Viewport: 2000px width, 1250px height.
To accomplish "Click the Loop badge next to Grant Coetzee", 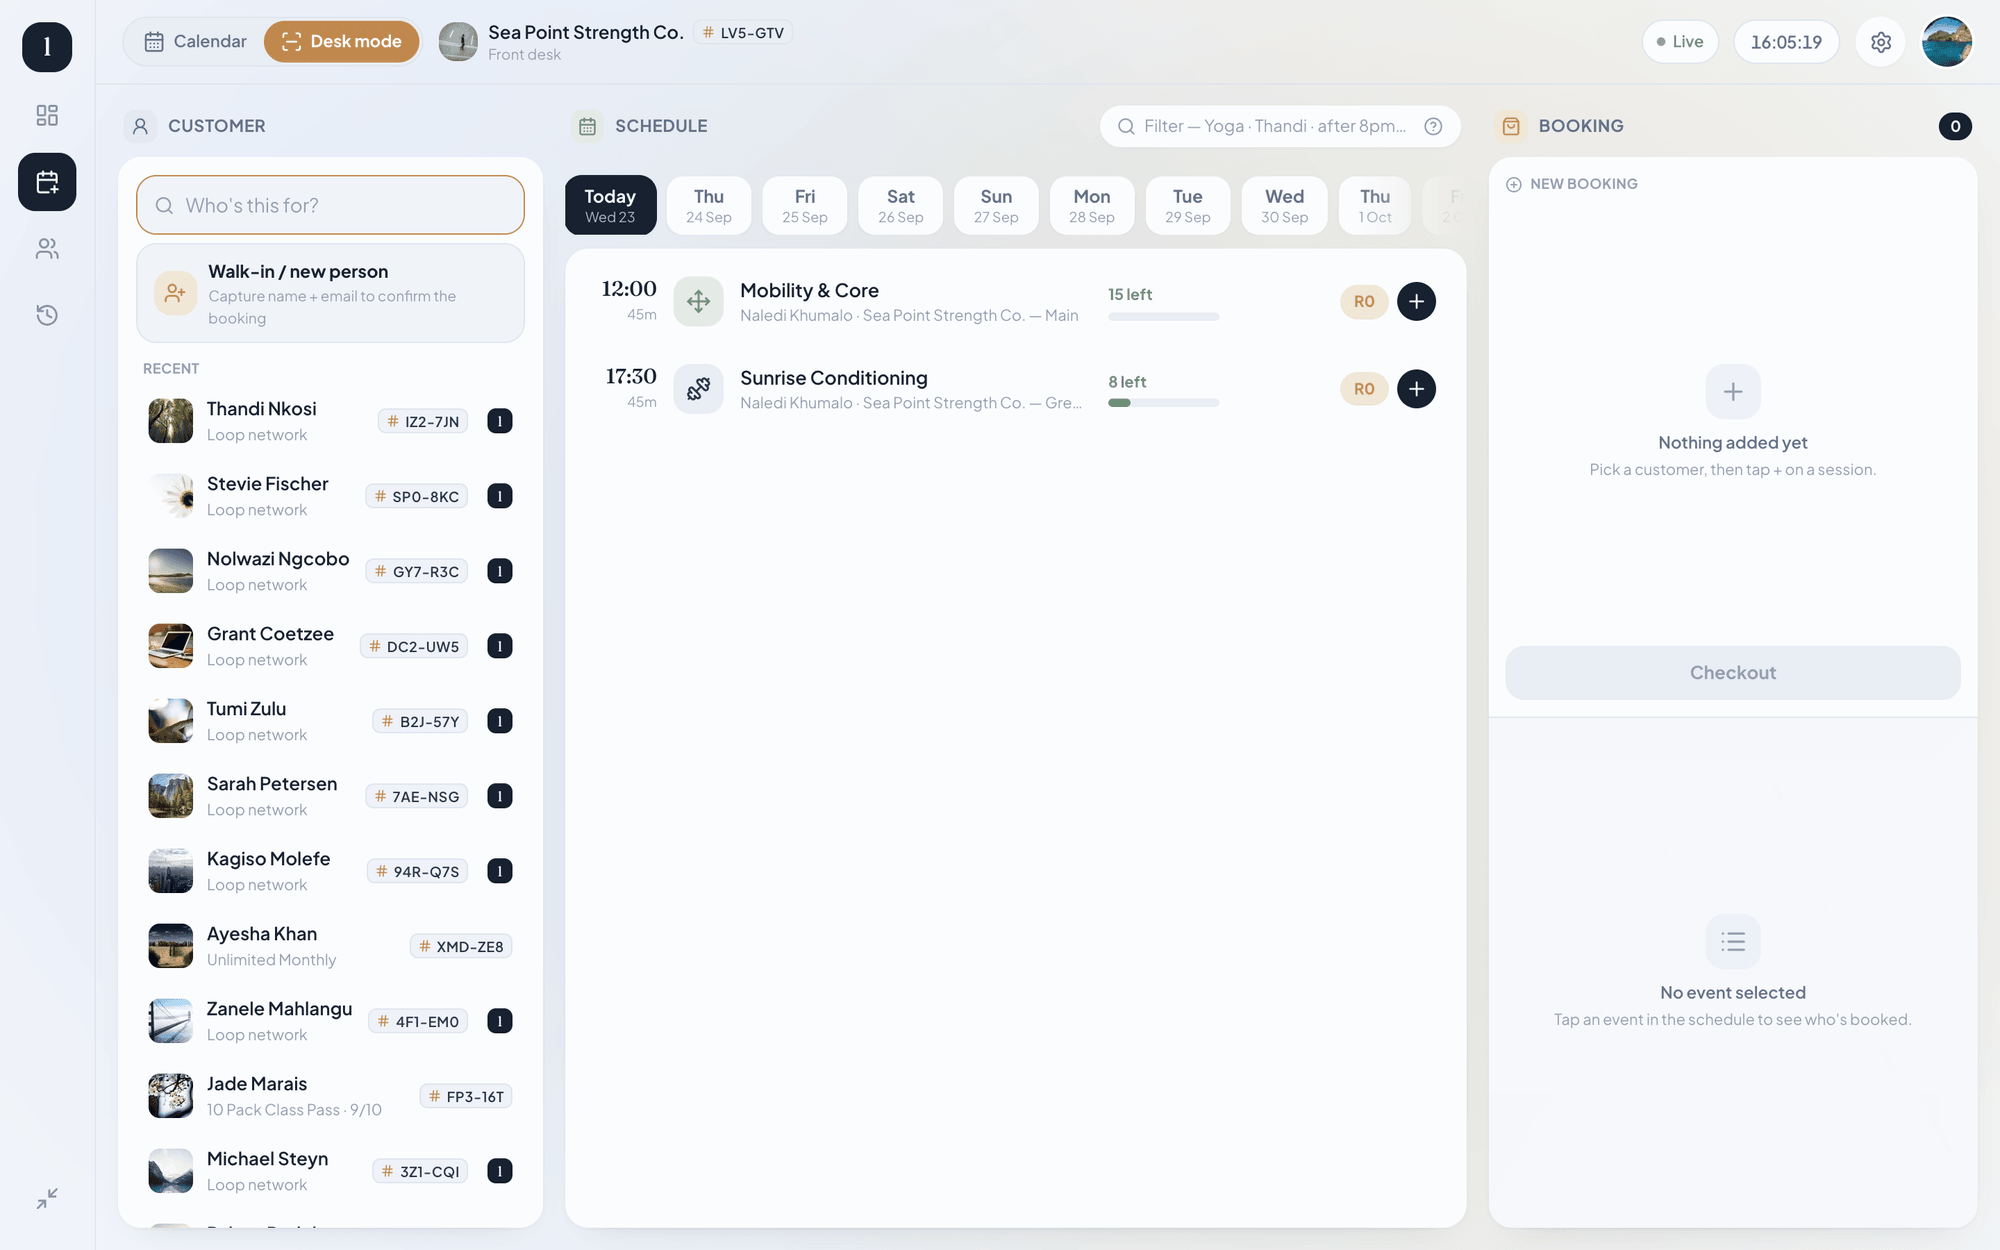I will pos(500,646).
